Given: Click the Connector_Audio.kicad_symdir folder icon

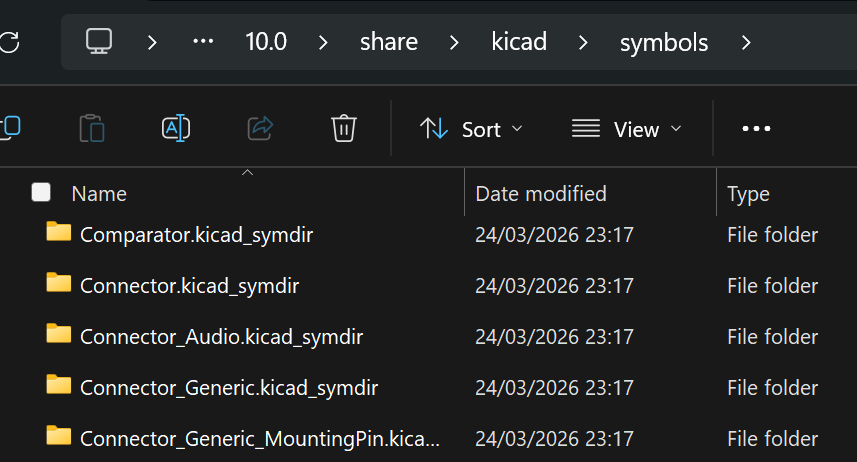Looking at the screenshot, I should 59,335.
